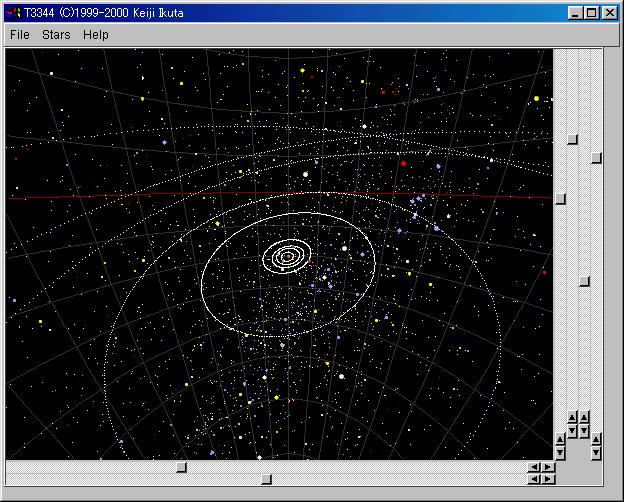Open the Help menu
This screenshot has width=624, height=502.
pos(96,35)
